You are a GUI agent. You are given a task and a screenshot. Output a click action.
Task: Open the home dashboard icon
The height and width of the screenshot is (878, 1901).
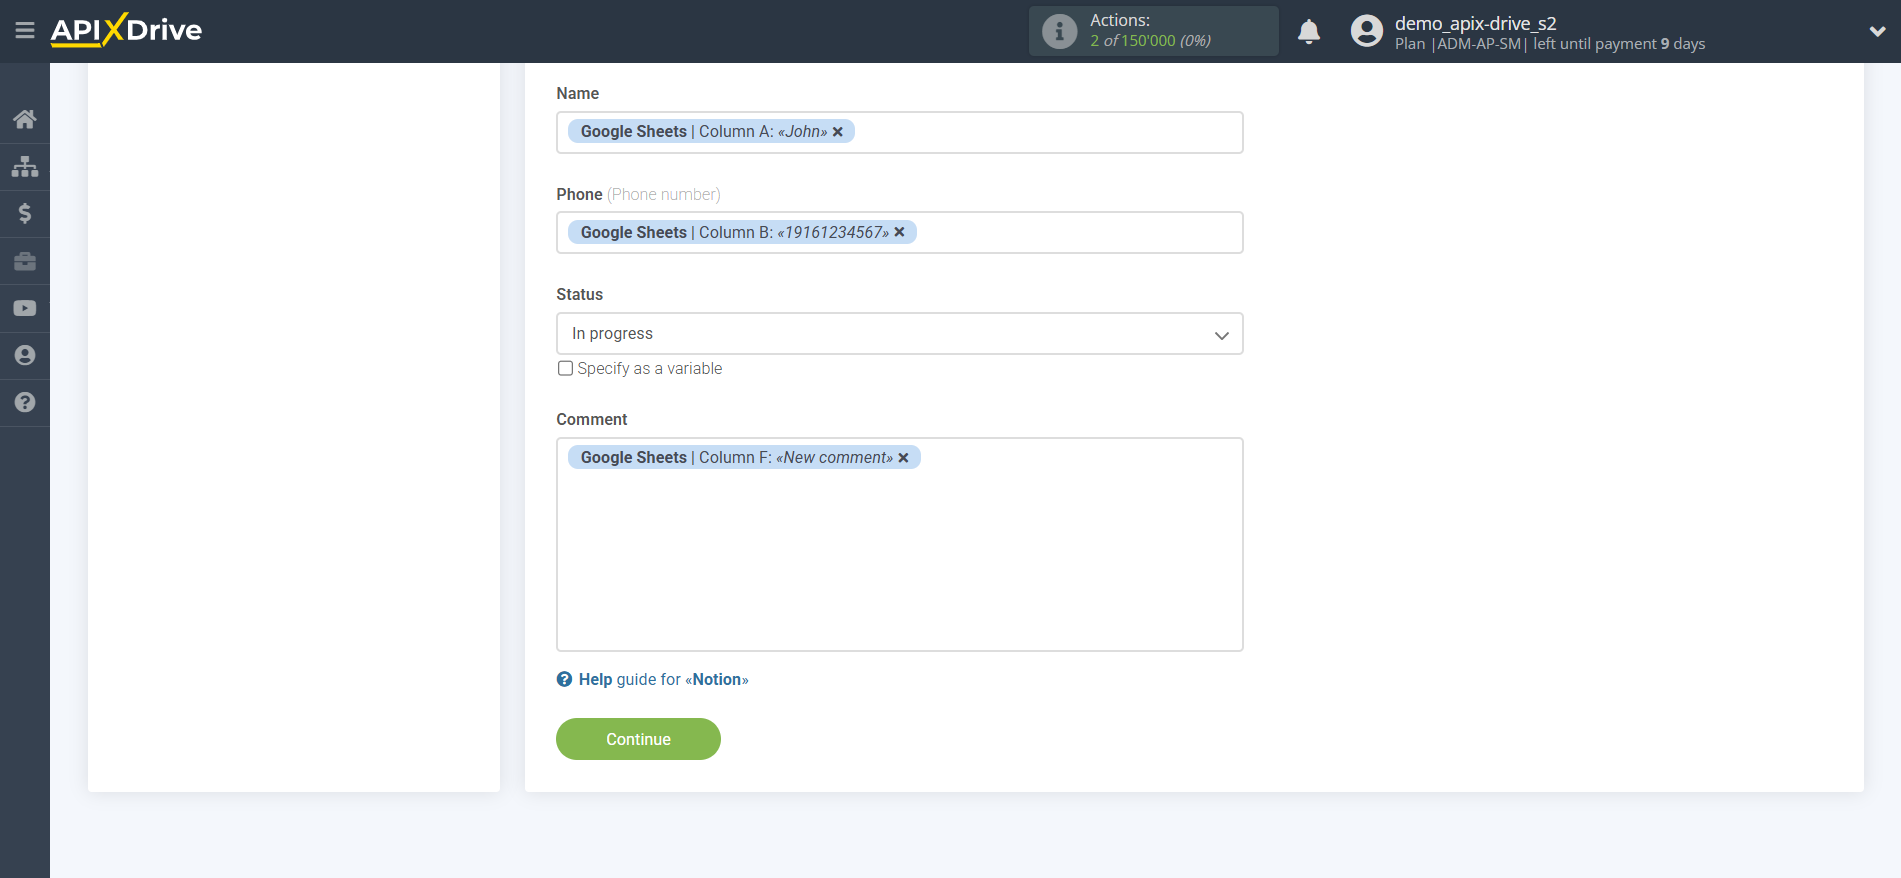pyautogui.click(x=25, y=119)
